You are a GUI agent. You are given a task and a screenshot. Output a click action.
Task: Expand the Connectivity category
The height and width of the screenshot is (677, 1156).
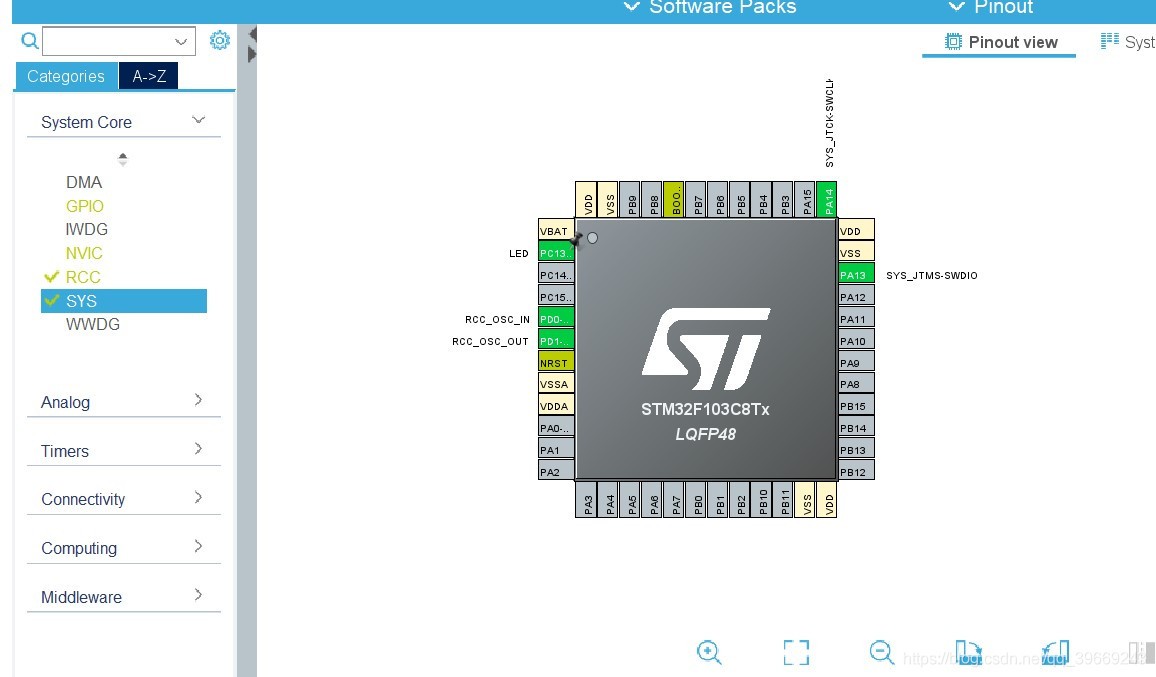pos(198,497)
